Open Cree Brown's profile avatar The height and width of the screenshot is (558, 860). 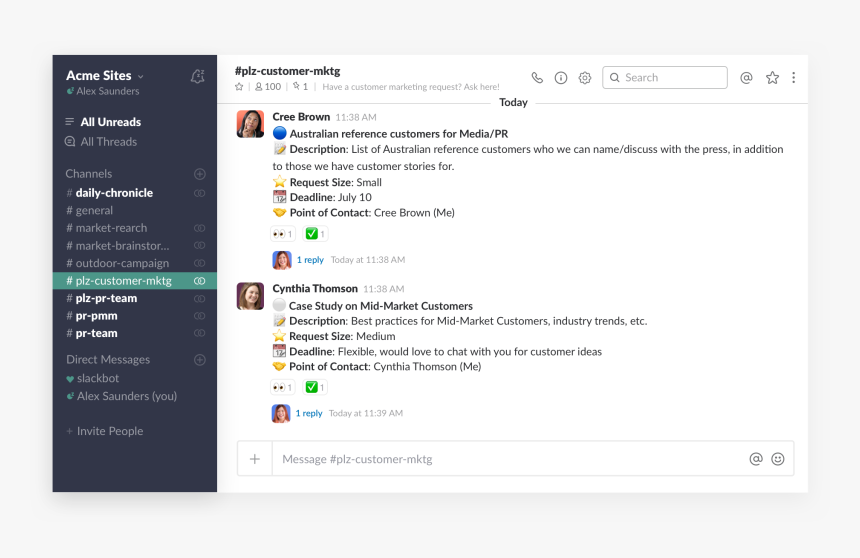click(250, 124)
